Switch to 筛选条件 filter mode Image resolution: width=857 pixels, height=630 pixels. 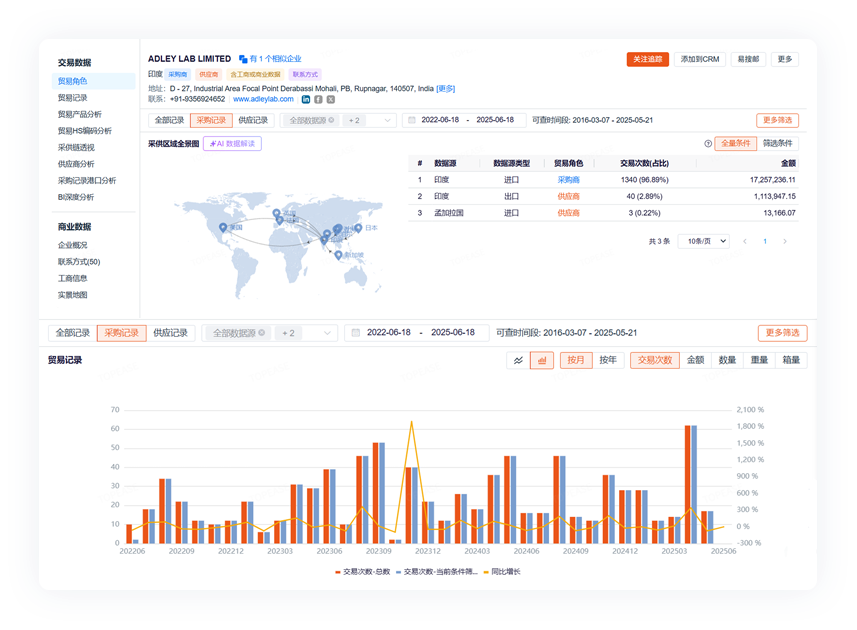(x=779, y=144)
